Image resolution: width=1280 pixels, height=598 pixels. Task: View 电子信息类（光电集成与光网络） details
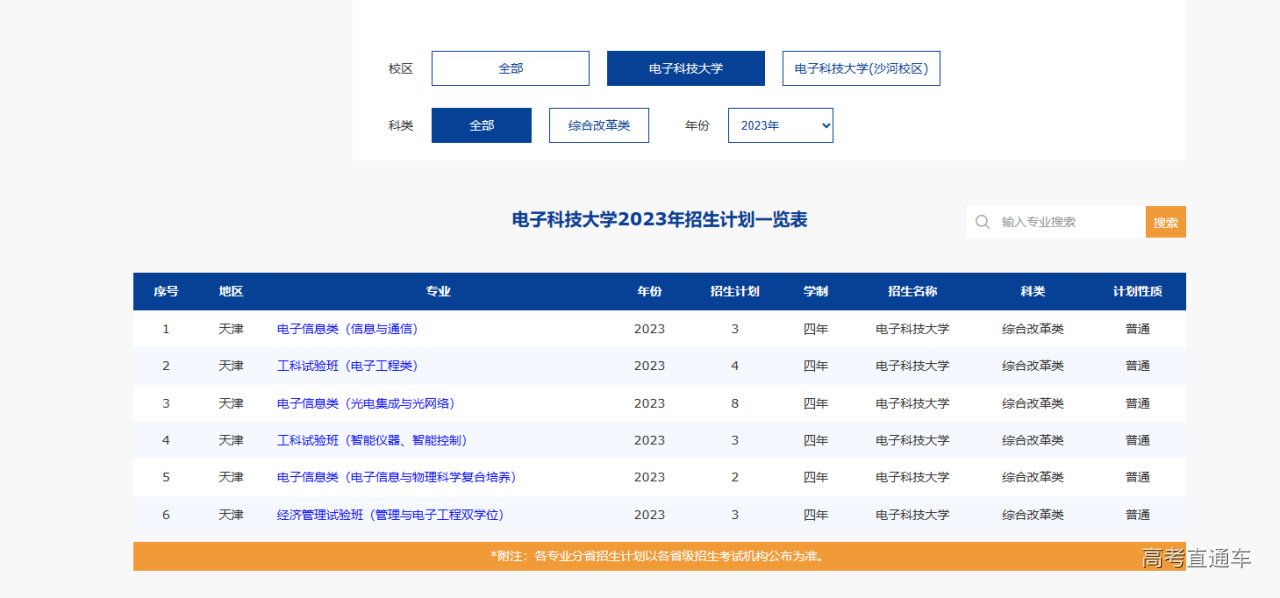pos(366,403)
